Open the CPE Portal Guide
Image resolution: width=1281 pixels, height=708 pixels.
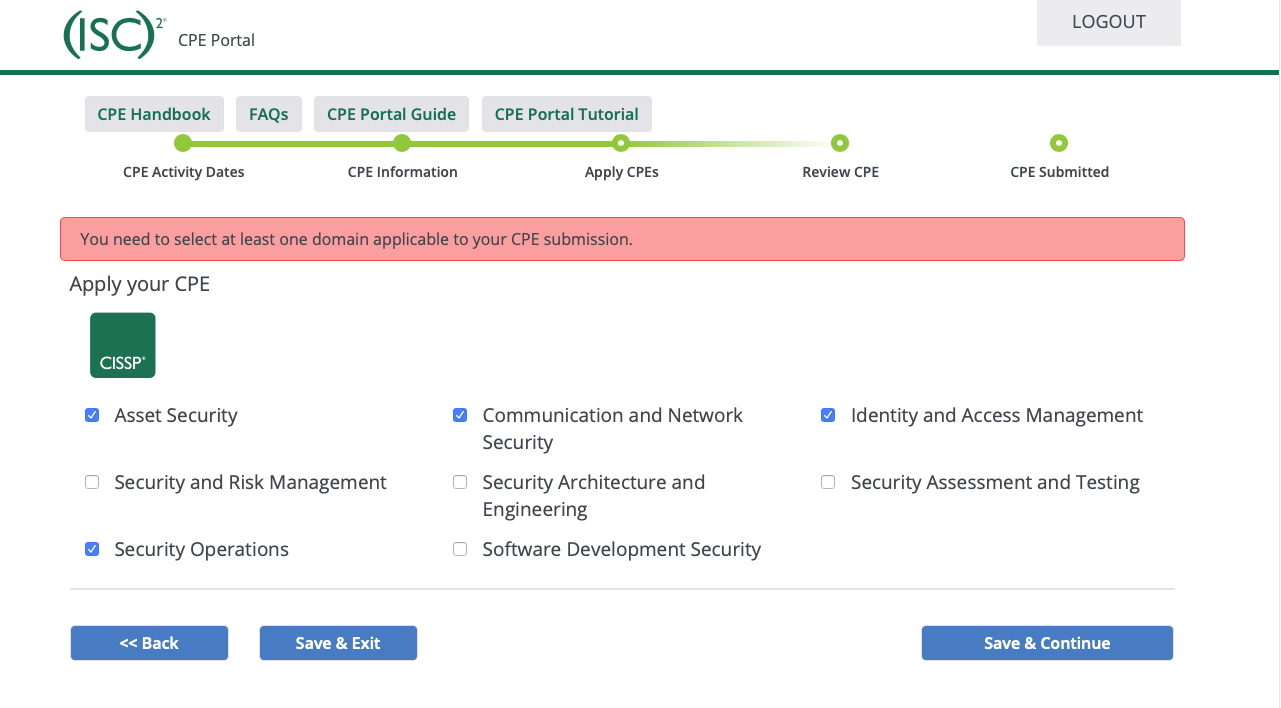tap(391, 114)
